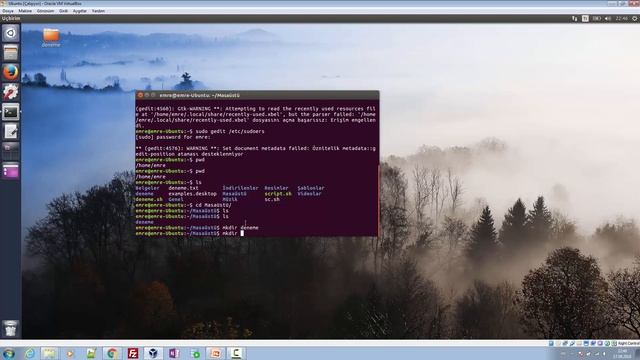This screenshot has width=640, height=360.
Task: Switch to the VirtualBox taskbar icon
Action: click(153, 353)
